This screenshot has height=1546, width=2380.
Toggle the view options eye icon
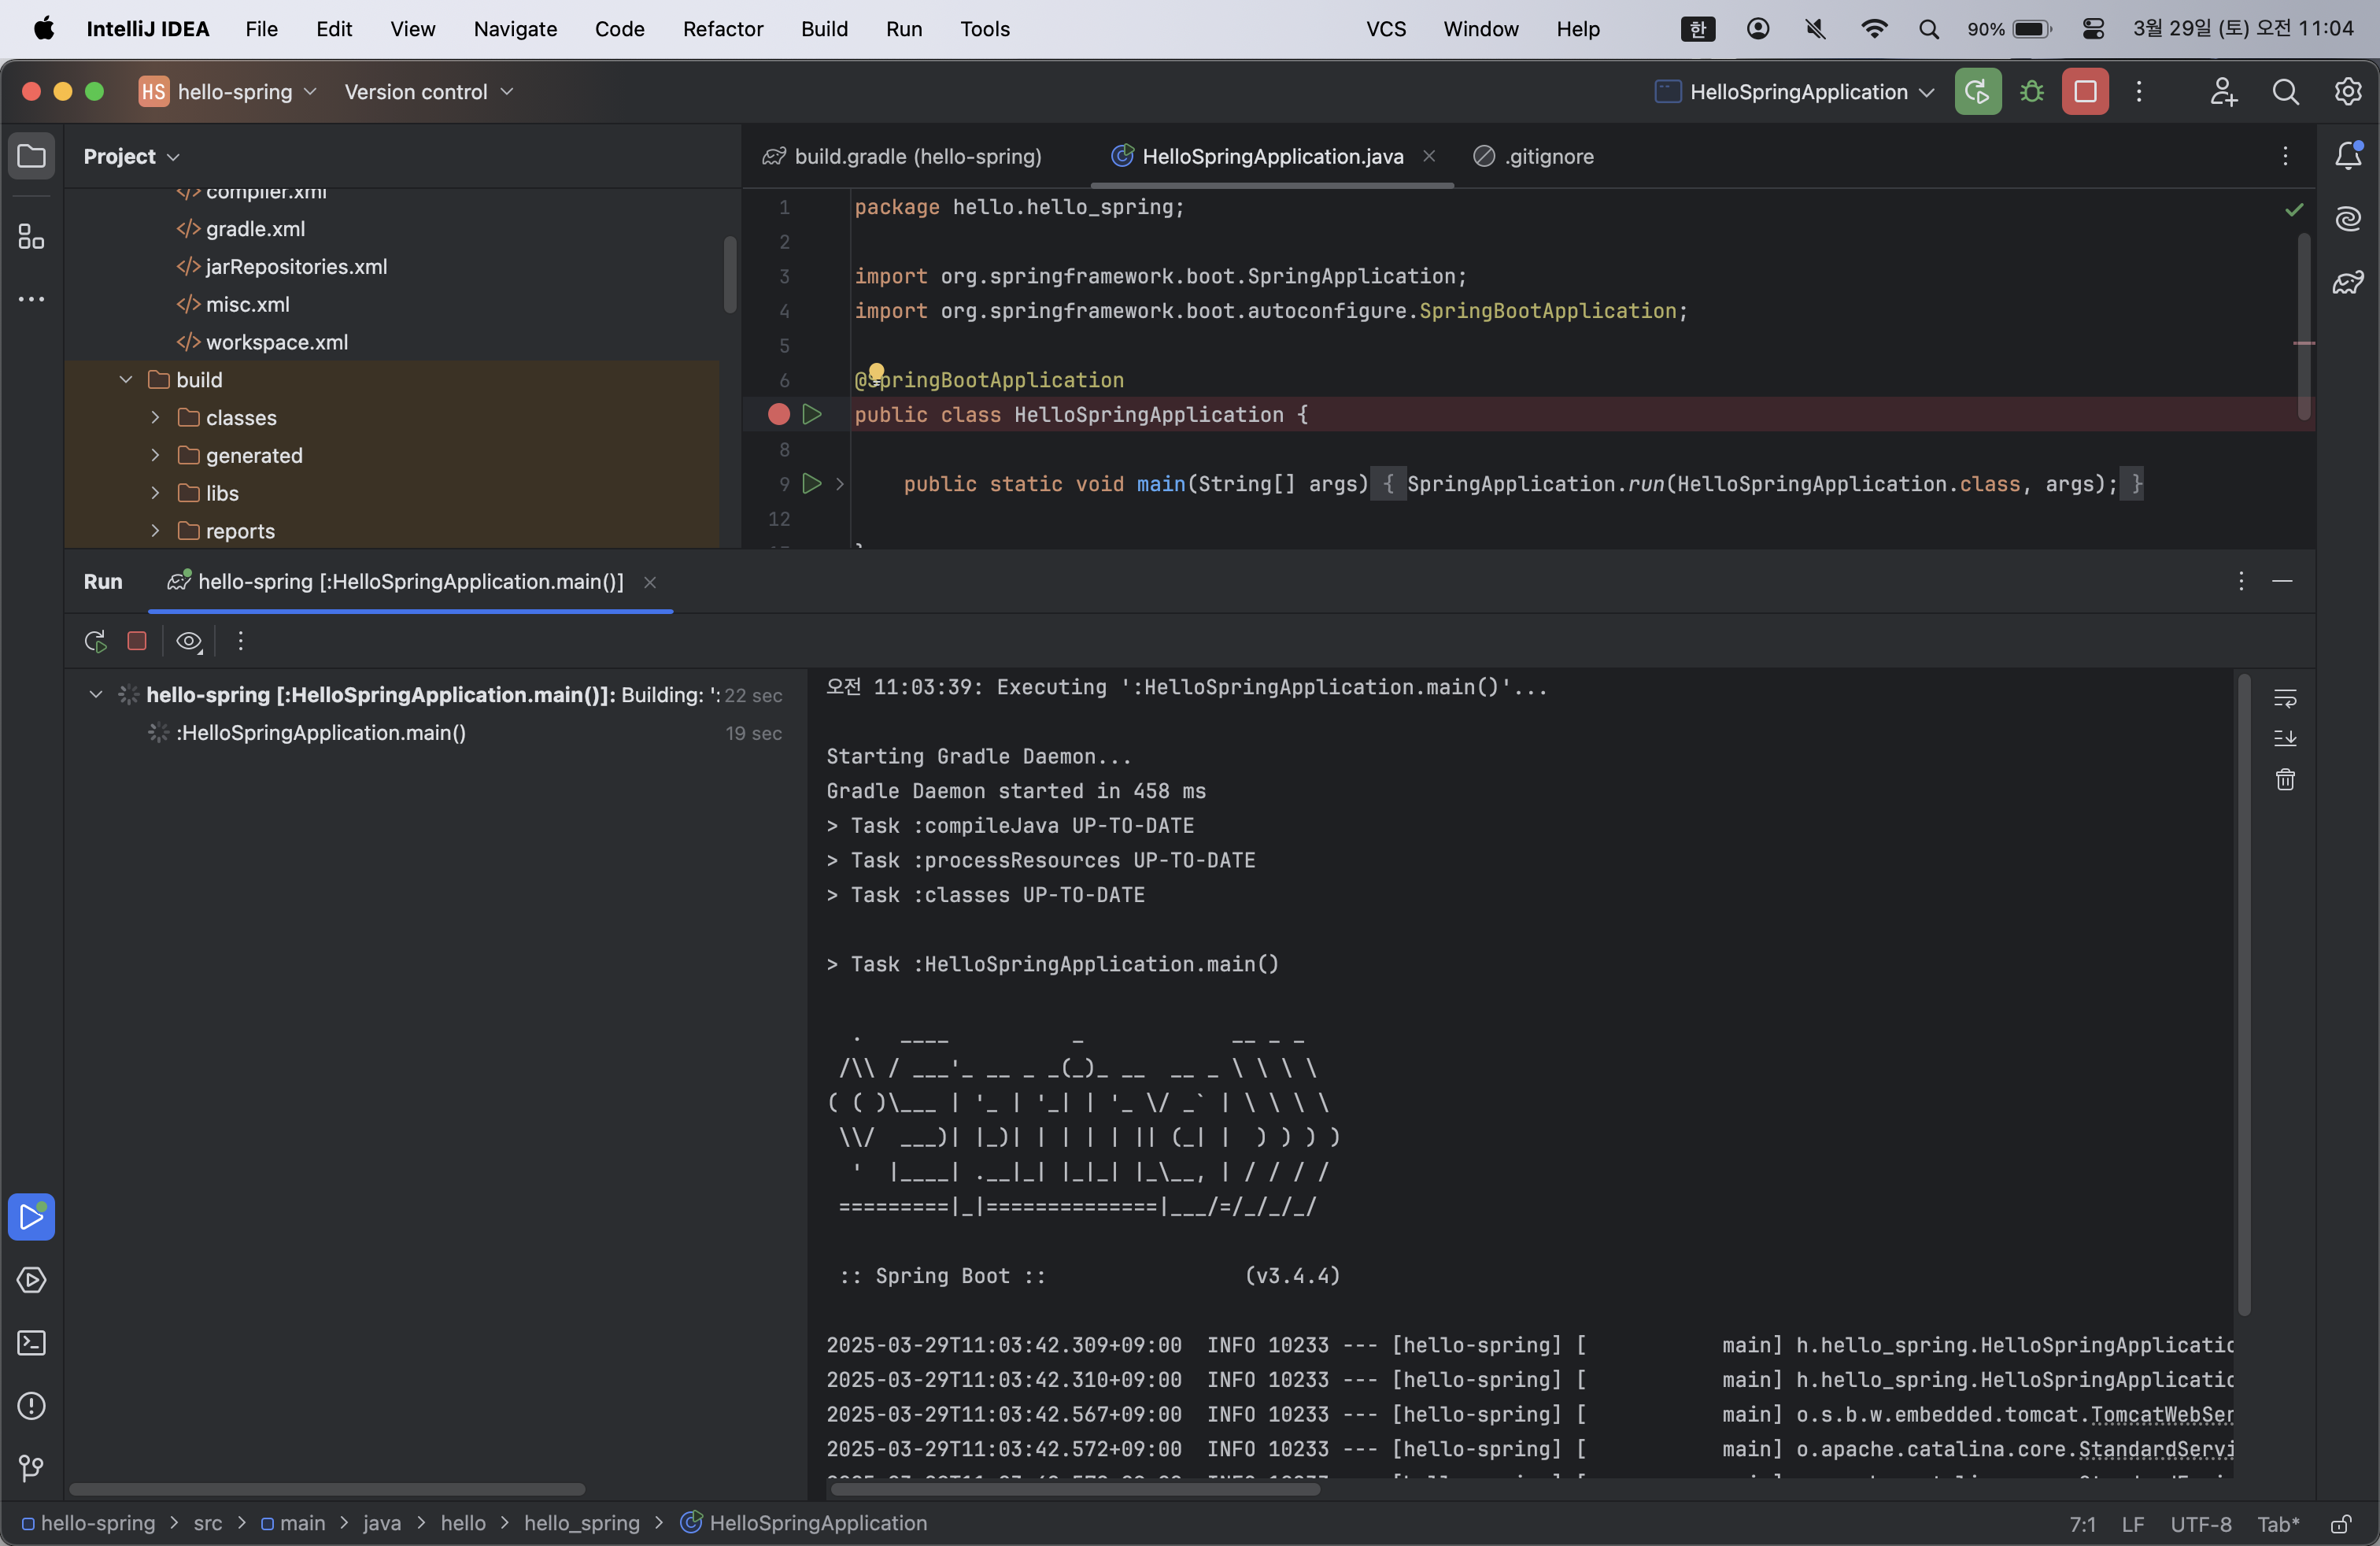[189, 641]
